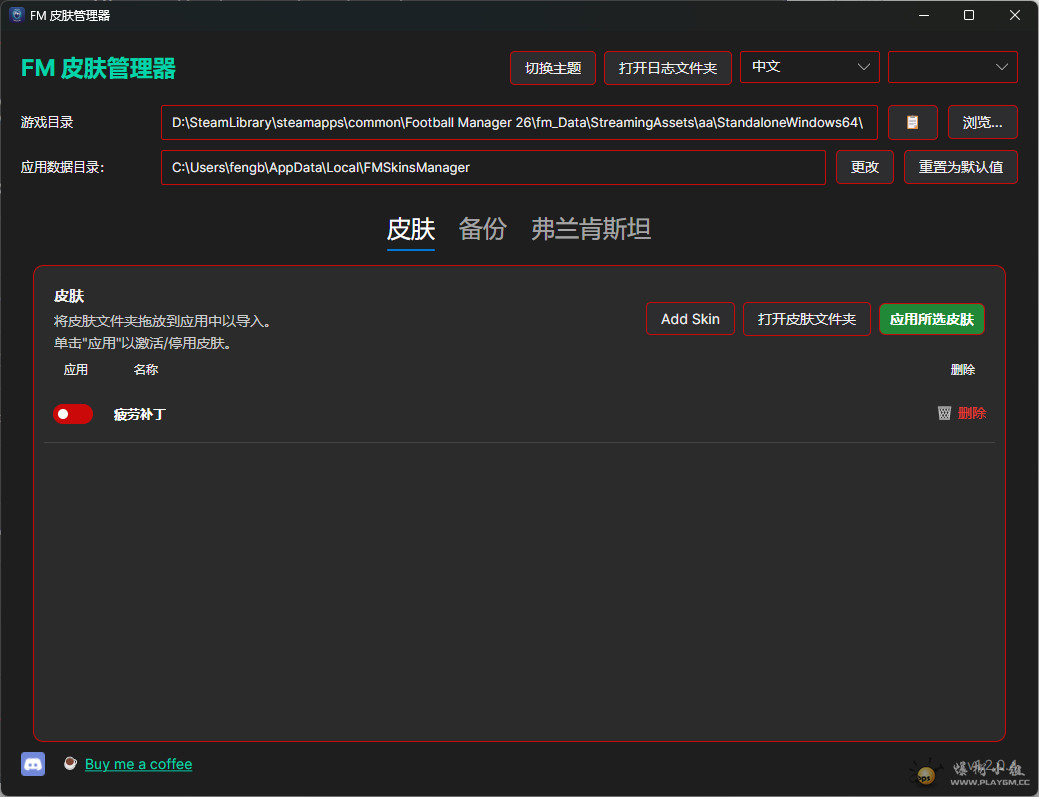This screenshot has width=1039, height=797.
Task: Click the 名称 column header
Action: tap(146, 370)
